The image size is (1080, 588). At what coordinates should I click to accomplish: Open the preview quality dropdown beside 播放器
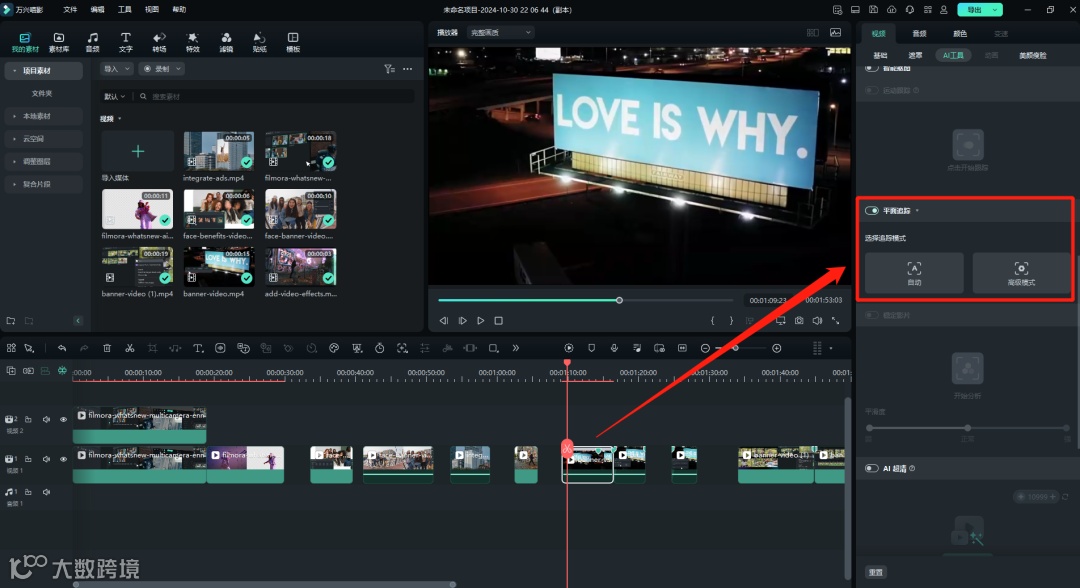(x=500, y=32)
